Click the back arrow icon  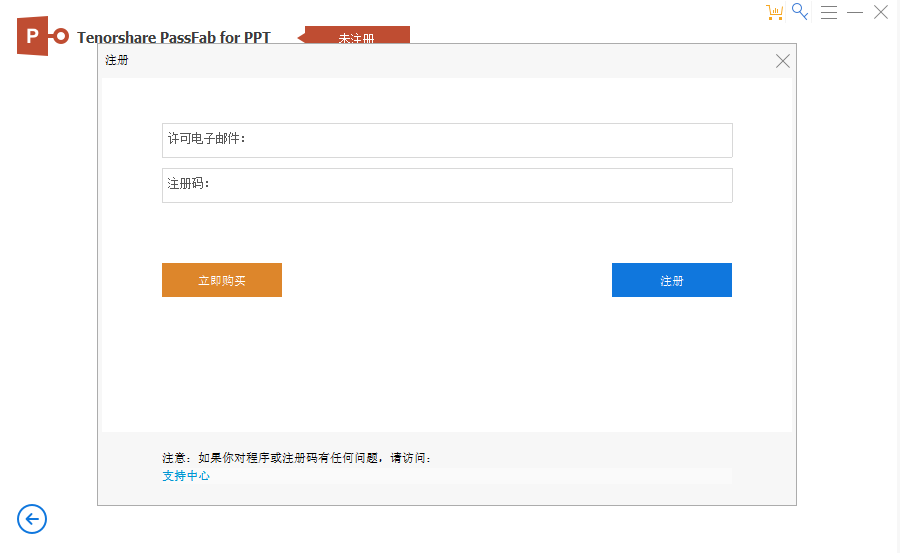[x=32, y=518]
